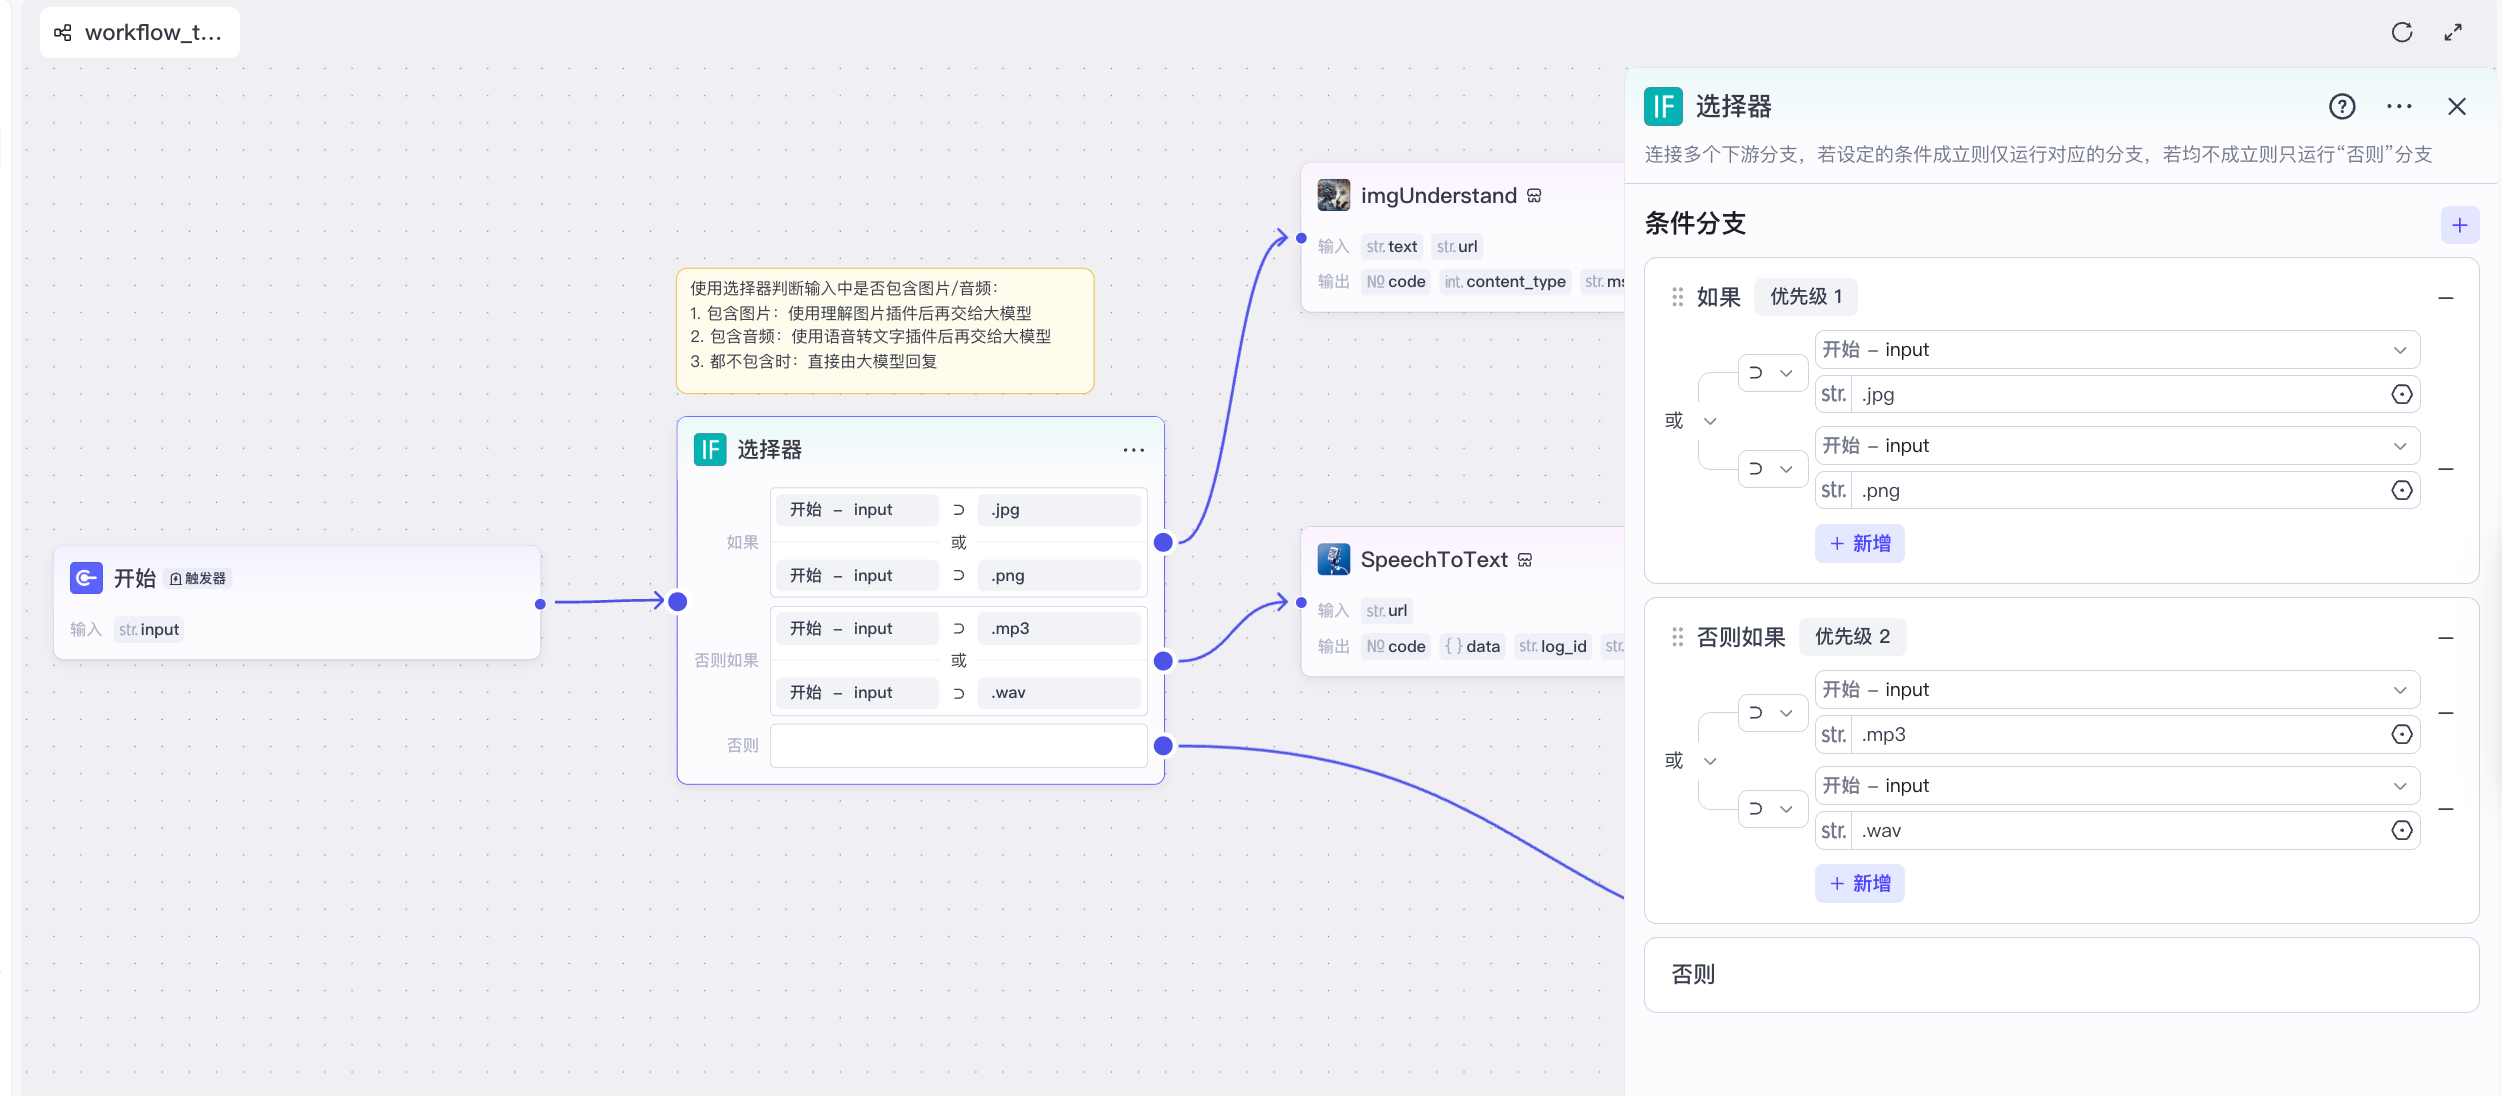Click the SpeechToText node icon

point(1333,559)
